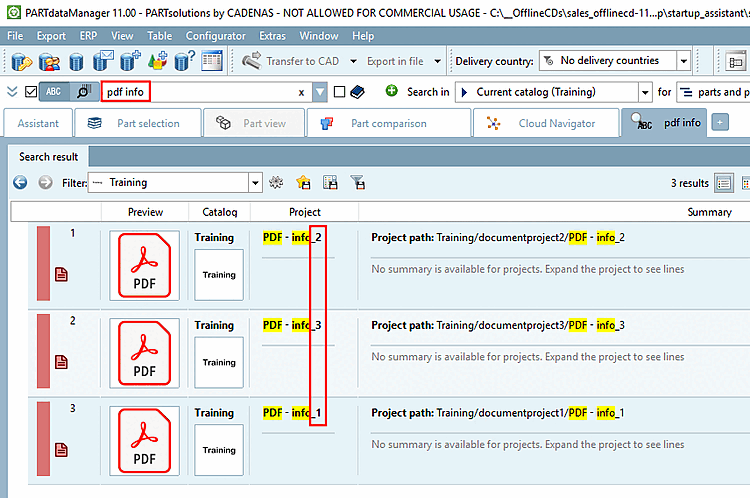Open the View menu
This screenshot has width=750, height=498.
[x=122, y=36]
